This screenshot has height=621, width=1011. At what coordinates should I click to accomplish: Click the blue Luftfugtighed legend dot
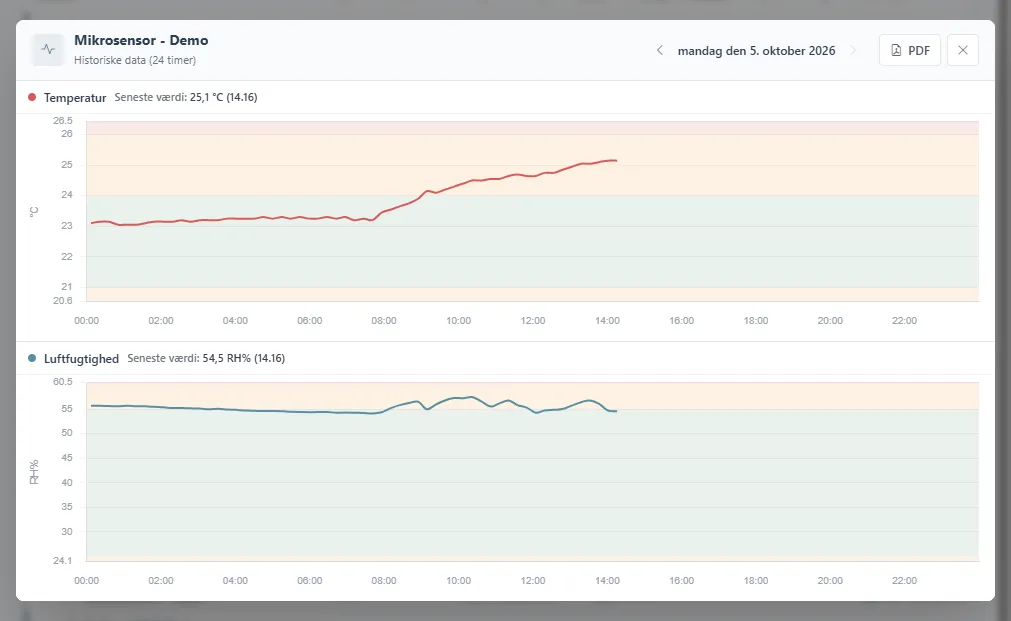point(32,359)
